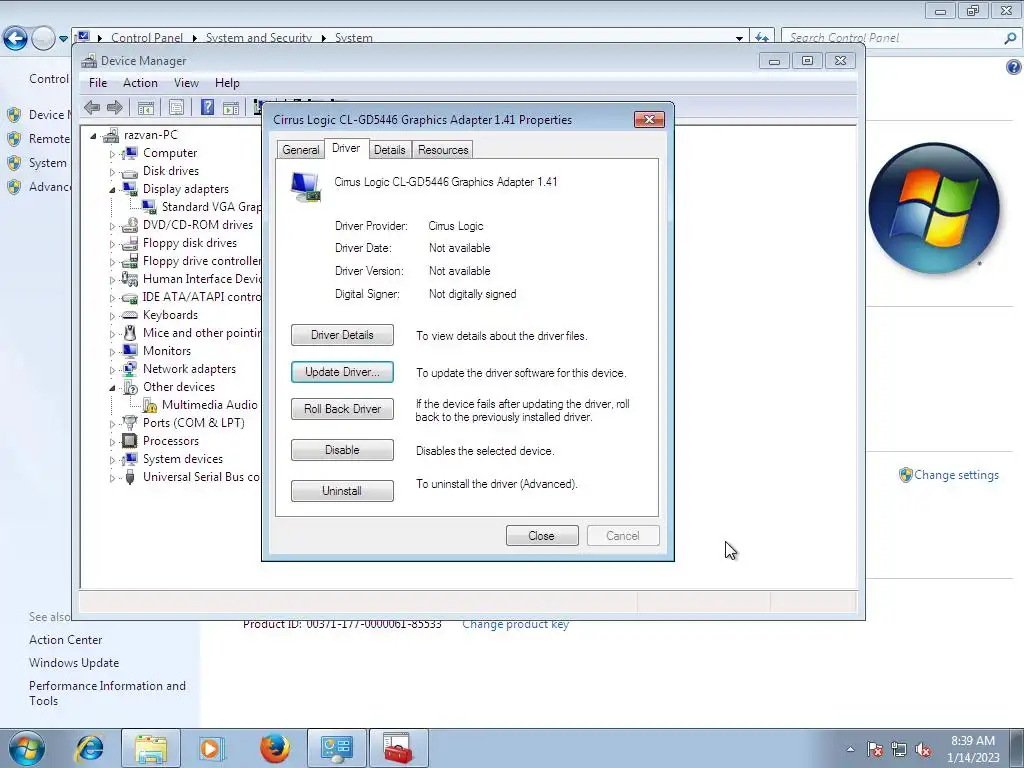Switch to the General tab
1024x768 pixels.
[300, 150]
